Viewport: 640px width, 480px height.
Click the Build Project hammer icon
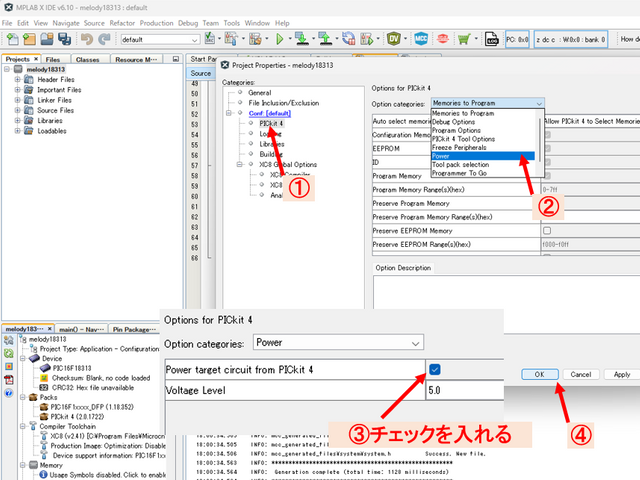point(229,39)
